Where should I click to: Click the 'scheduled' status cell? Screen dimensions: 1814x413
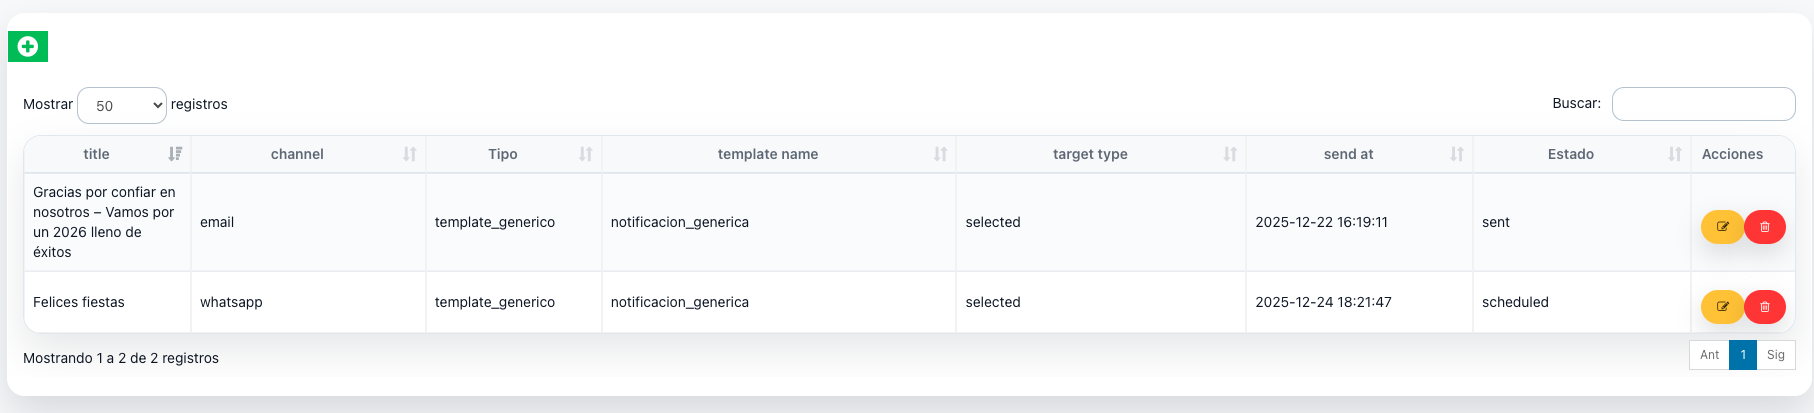pos(1515,302)
